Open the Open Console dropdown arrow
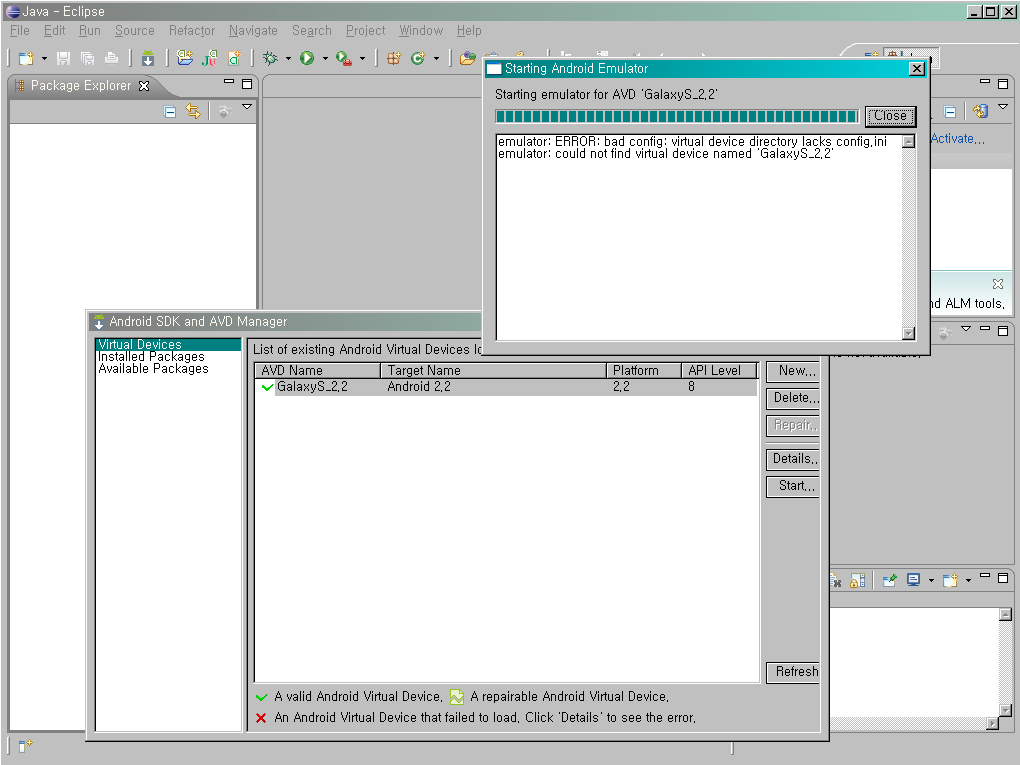 coord(969,580)
